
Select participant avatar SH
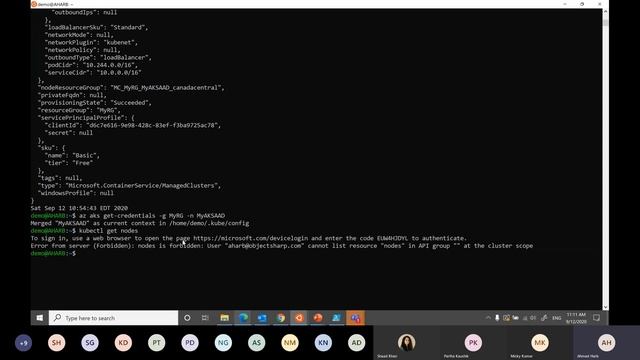(x=57, y=343)
